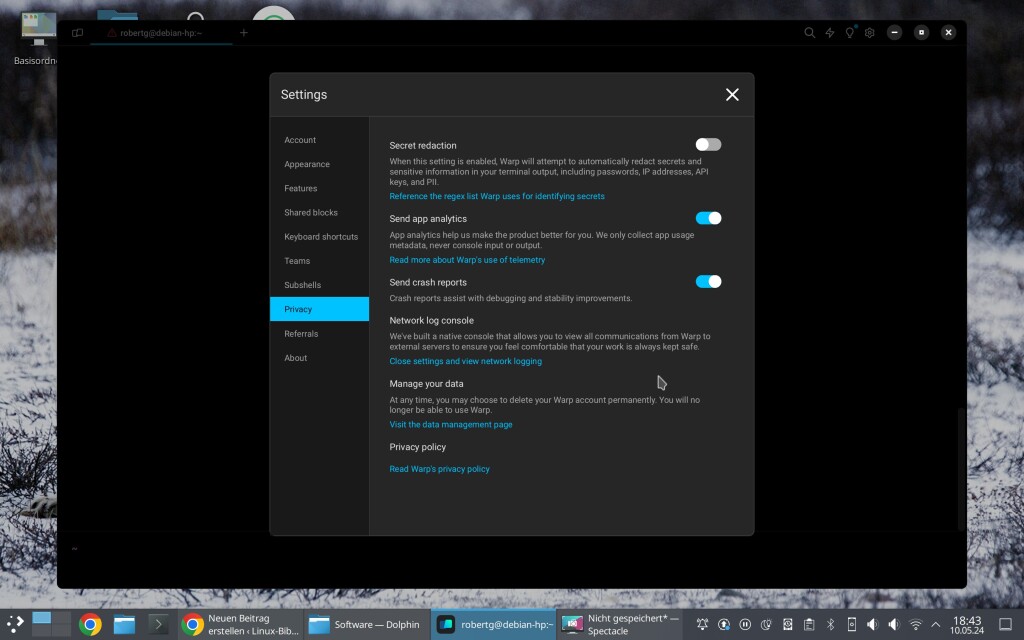Click the Network log console heading
Image resolution: width=1024 pixels, height=640 pixels.
[x=432, y=321]
